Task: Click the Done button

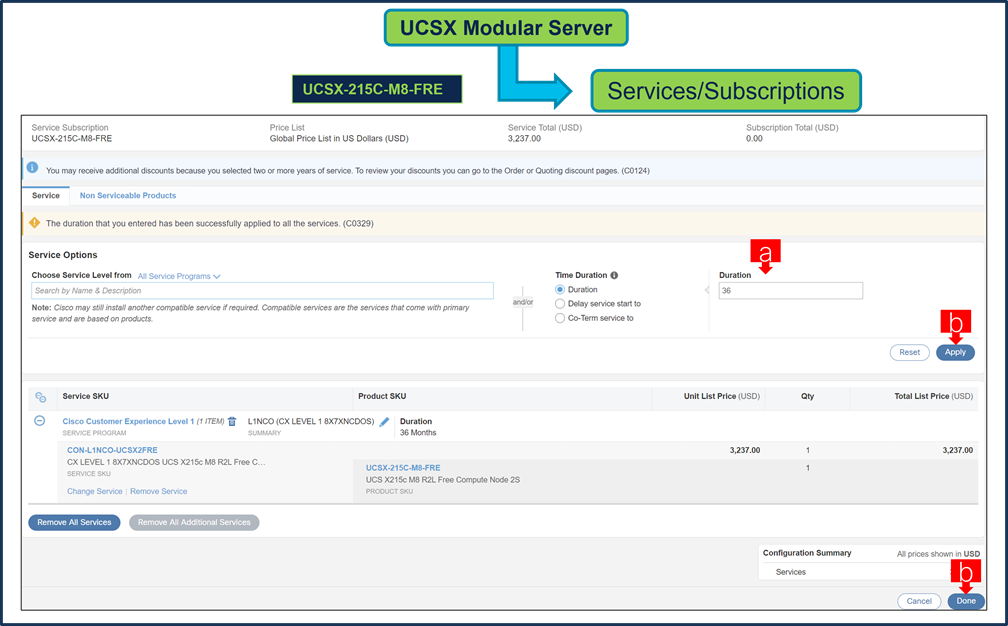Action: 966,602
